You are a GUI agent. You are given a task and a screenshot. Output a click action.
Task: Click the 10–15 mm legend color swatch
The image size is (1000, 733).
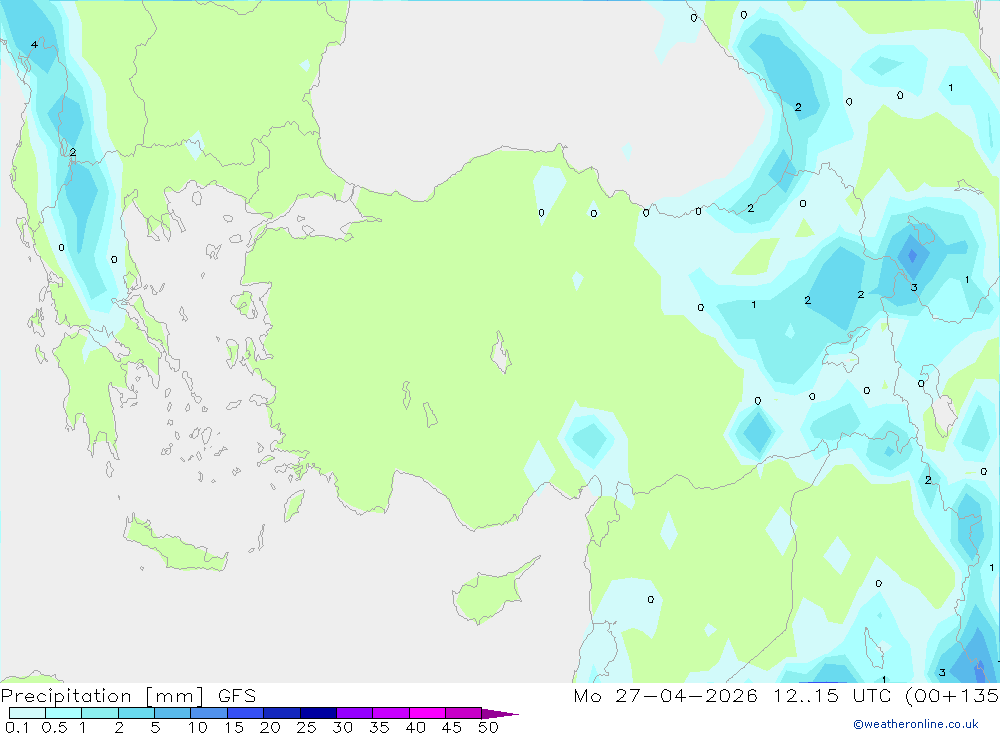click(209, 713)
